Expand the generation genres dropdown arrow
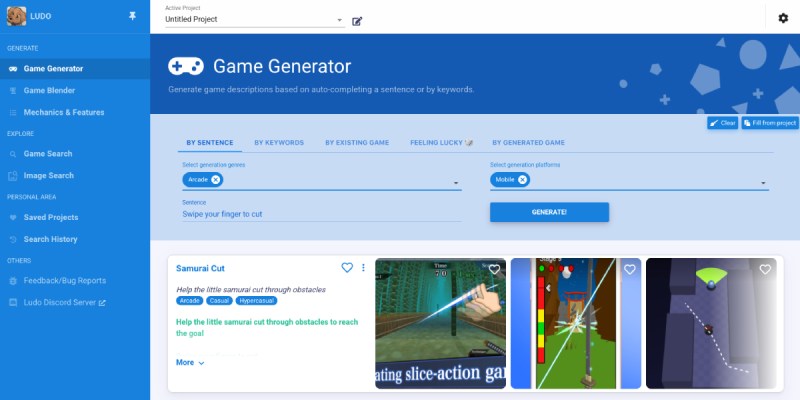 (456, 183)
